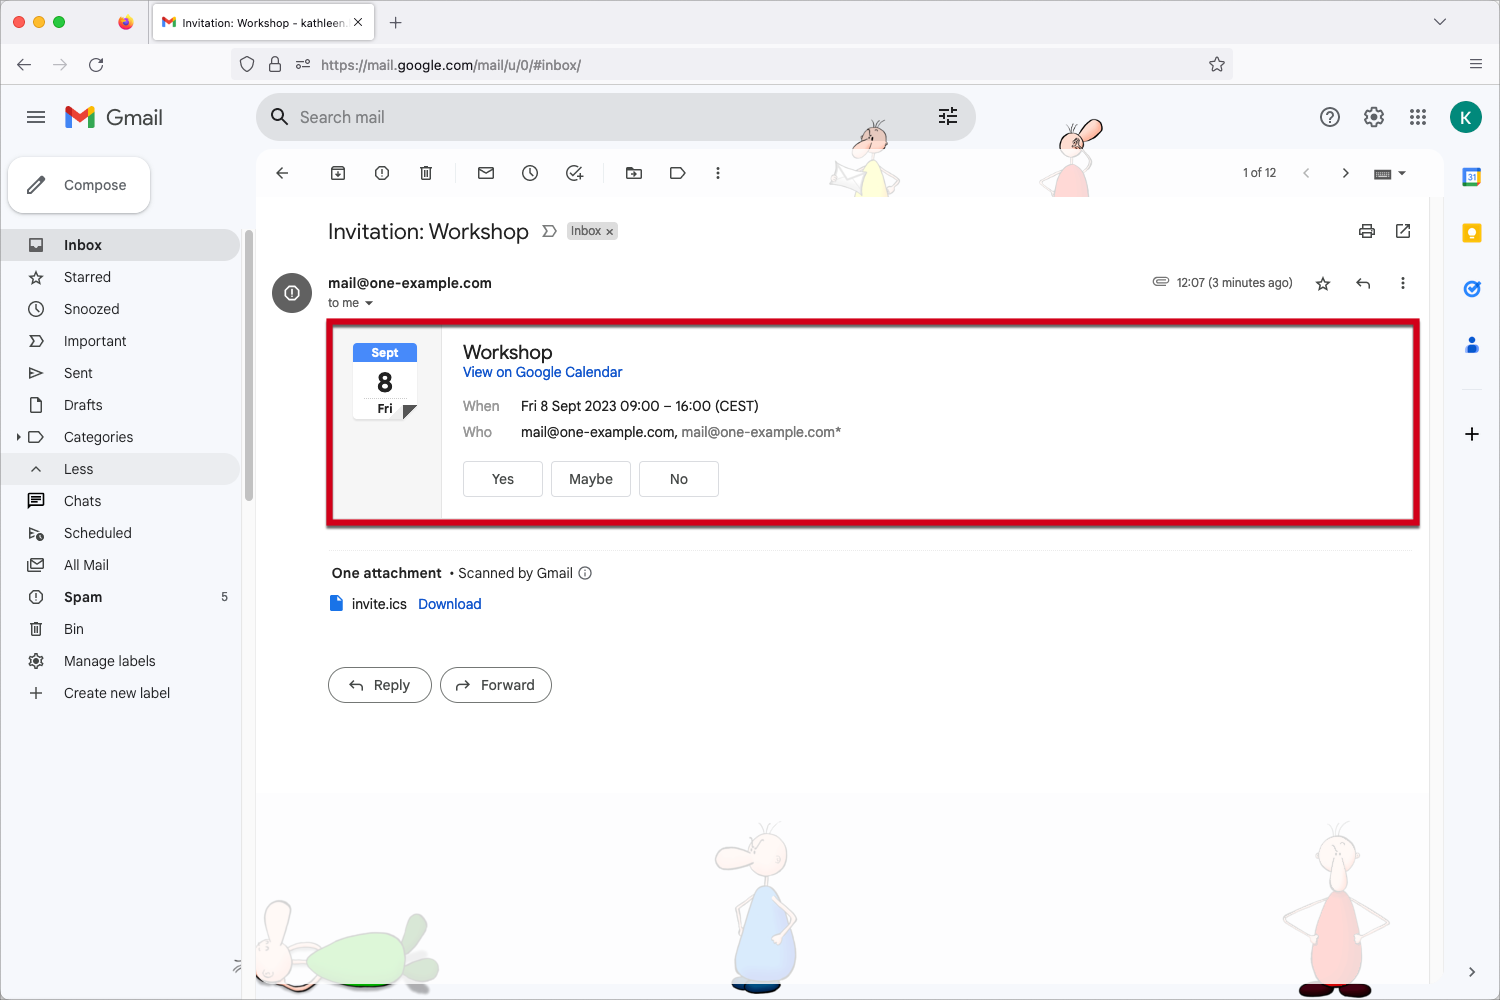Mark the email as unread
Screen dimensions: 1500x1000
485,172
